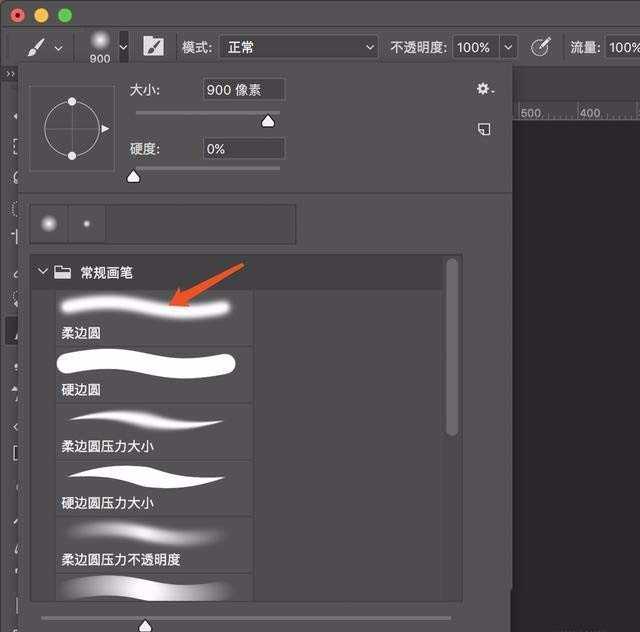Image resolution: width=640 pixels, height=632 pixels.
Task: Click the brush list vertical scrollbar
Action: (452, 350)
